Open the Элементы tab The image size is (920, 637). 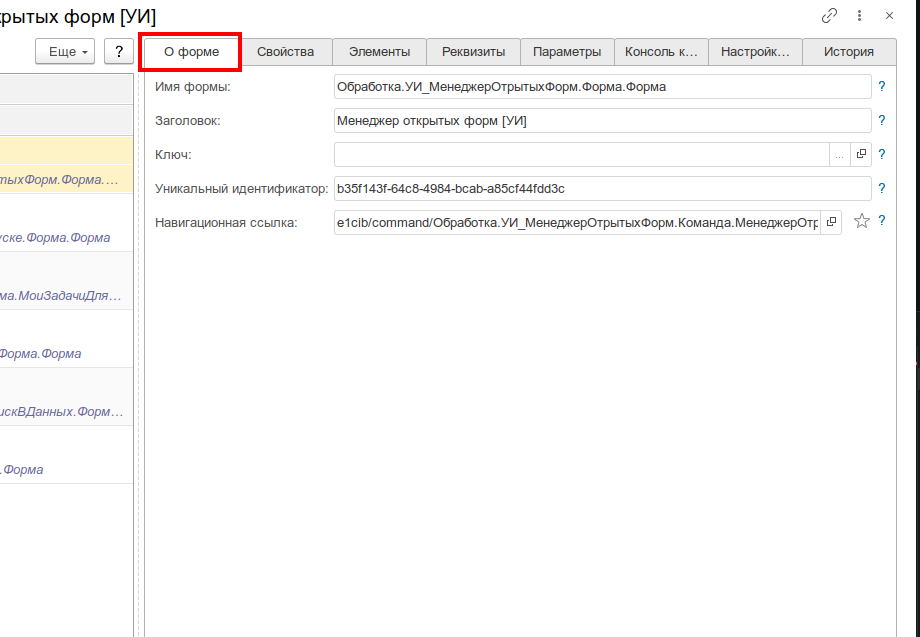tap(380, 52)
